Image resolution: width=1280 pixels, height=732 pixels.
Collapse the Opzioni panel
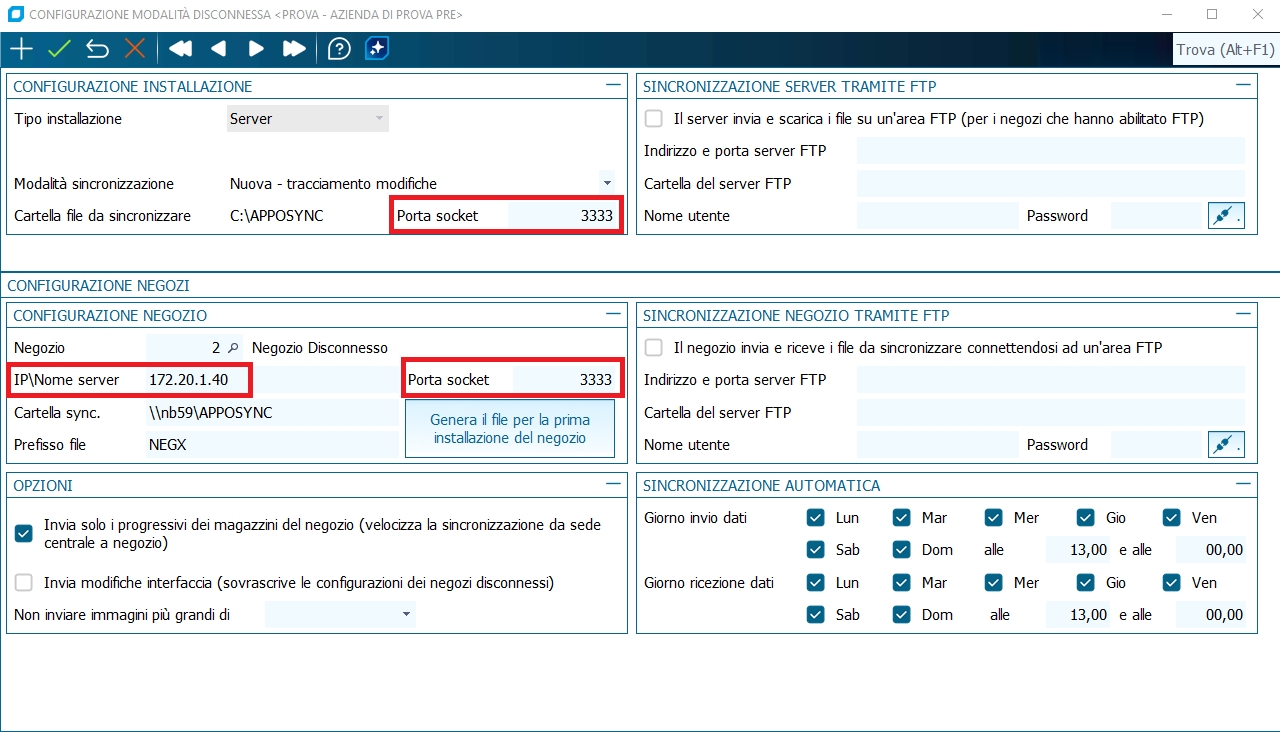pos(613,485)
